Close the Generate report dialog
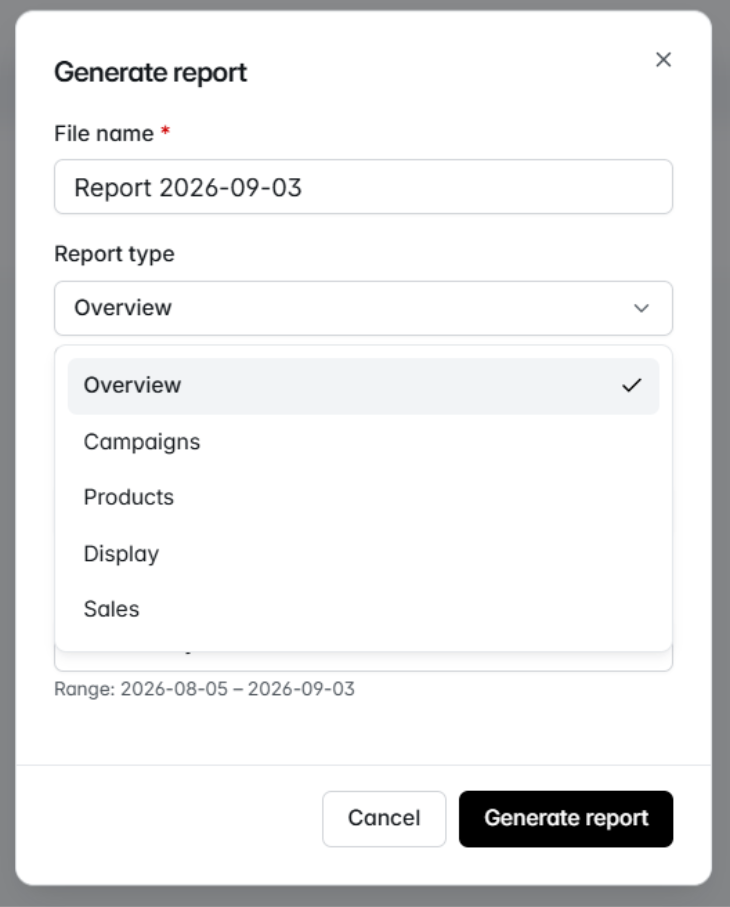Screen dimensions: 730x907 pyautogui.click(x=663, y=60)
